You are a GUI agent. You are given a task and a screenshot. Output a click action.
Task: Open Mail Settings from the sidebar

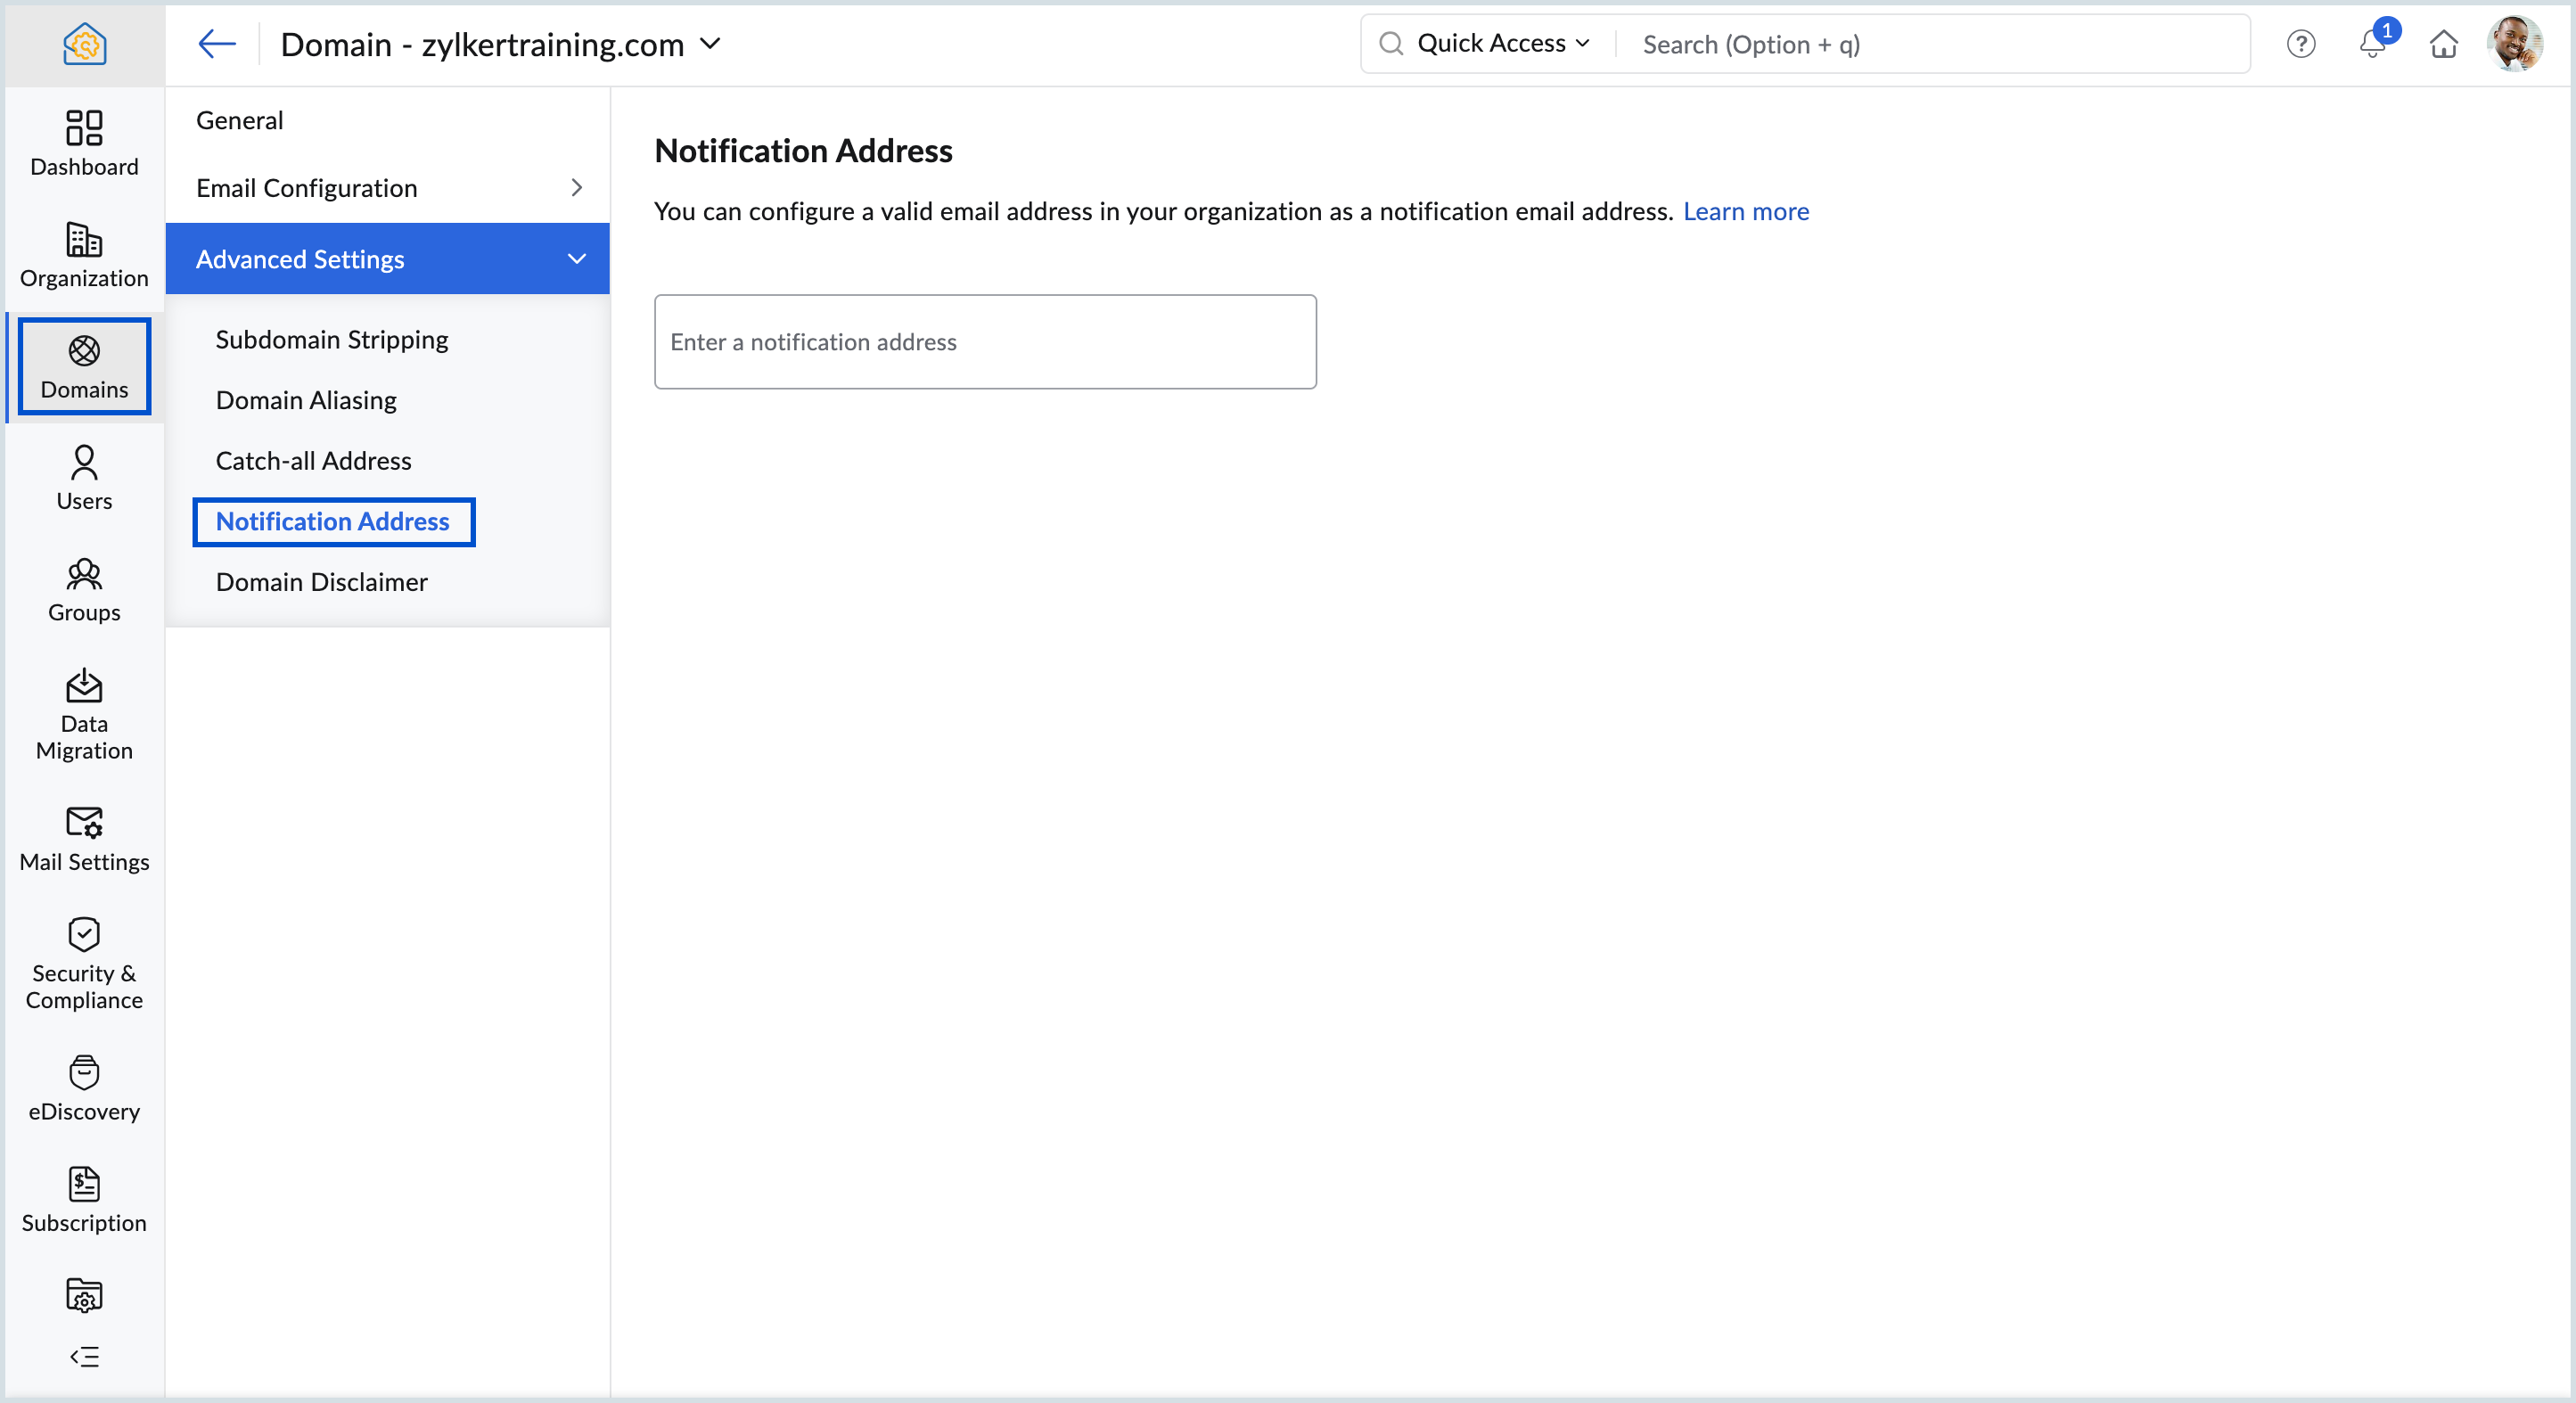click(83, 838)
